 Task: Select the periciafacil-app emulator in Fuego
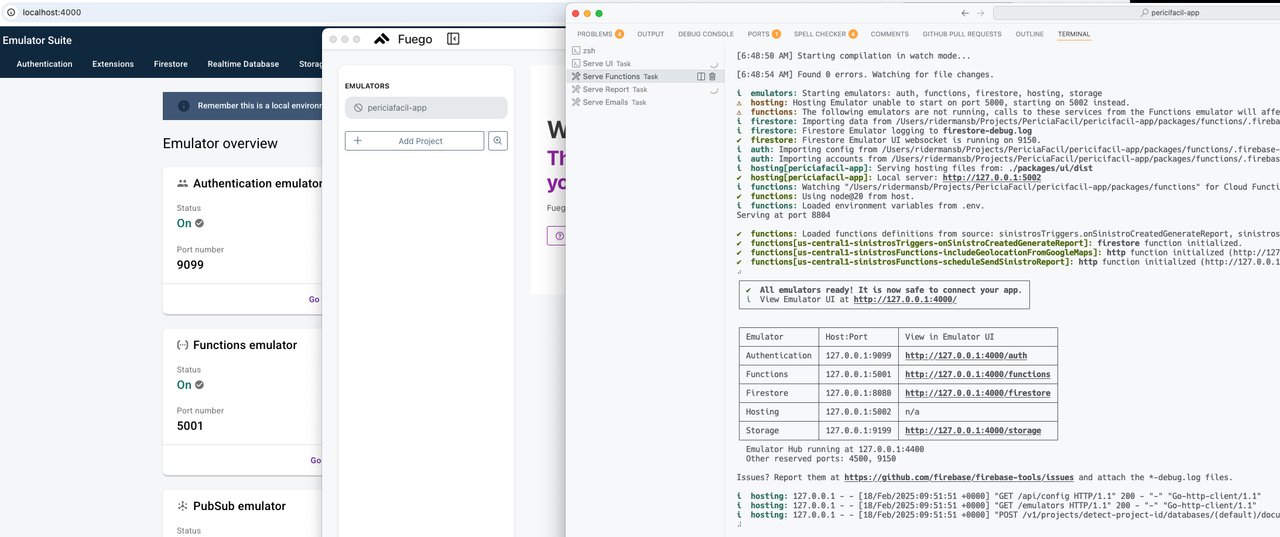point(426,108)
